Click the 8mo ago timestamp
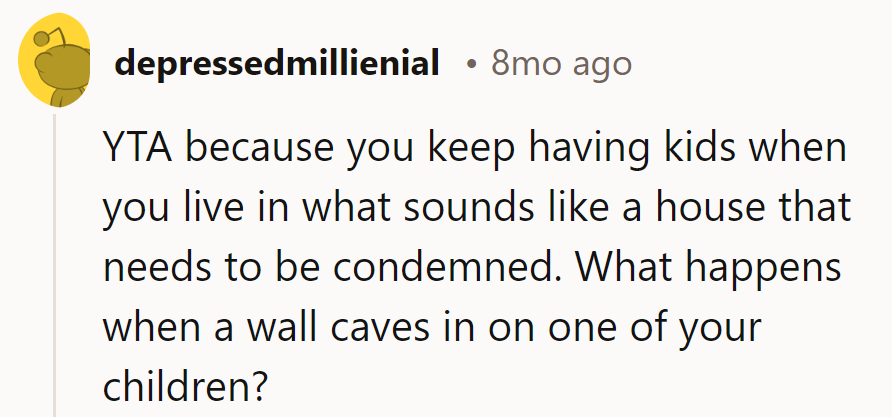892x417 pixels. coord(561,65)
